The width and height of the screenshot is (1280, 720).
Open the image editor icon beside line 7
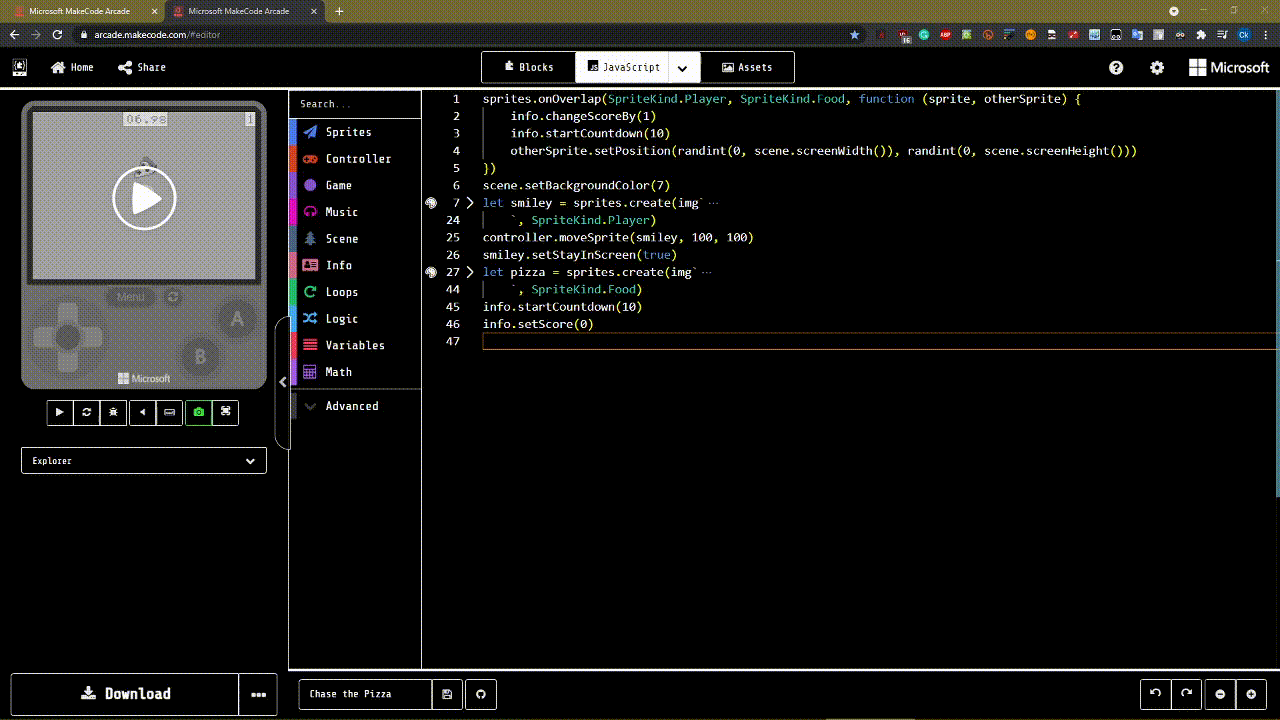(431, 203)
